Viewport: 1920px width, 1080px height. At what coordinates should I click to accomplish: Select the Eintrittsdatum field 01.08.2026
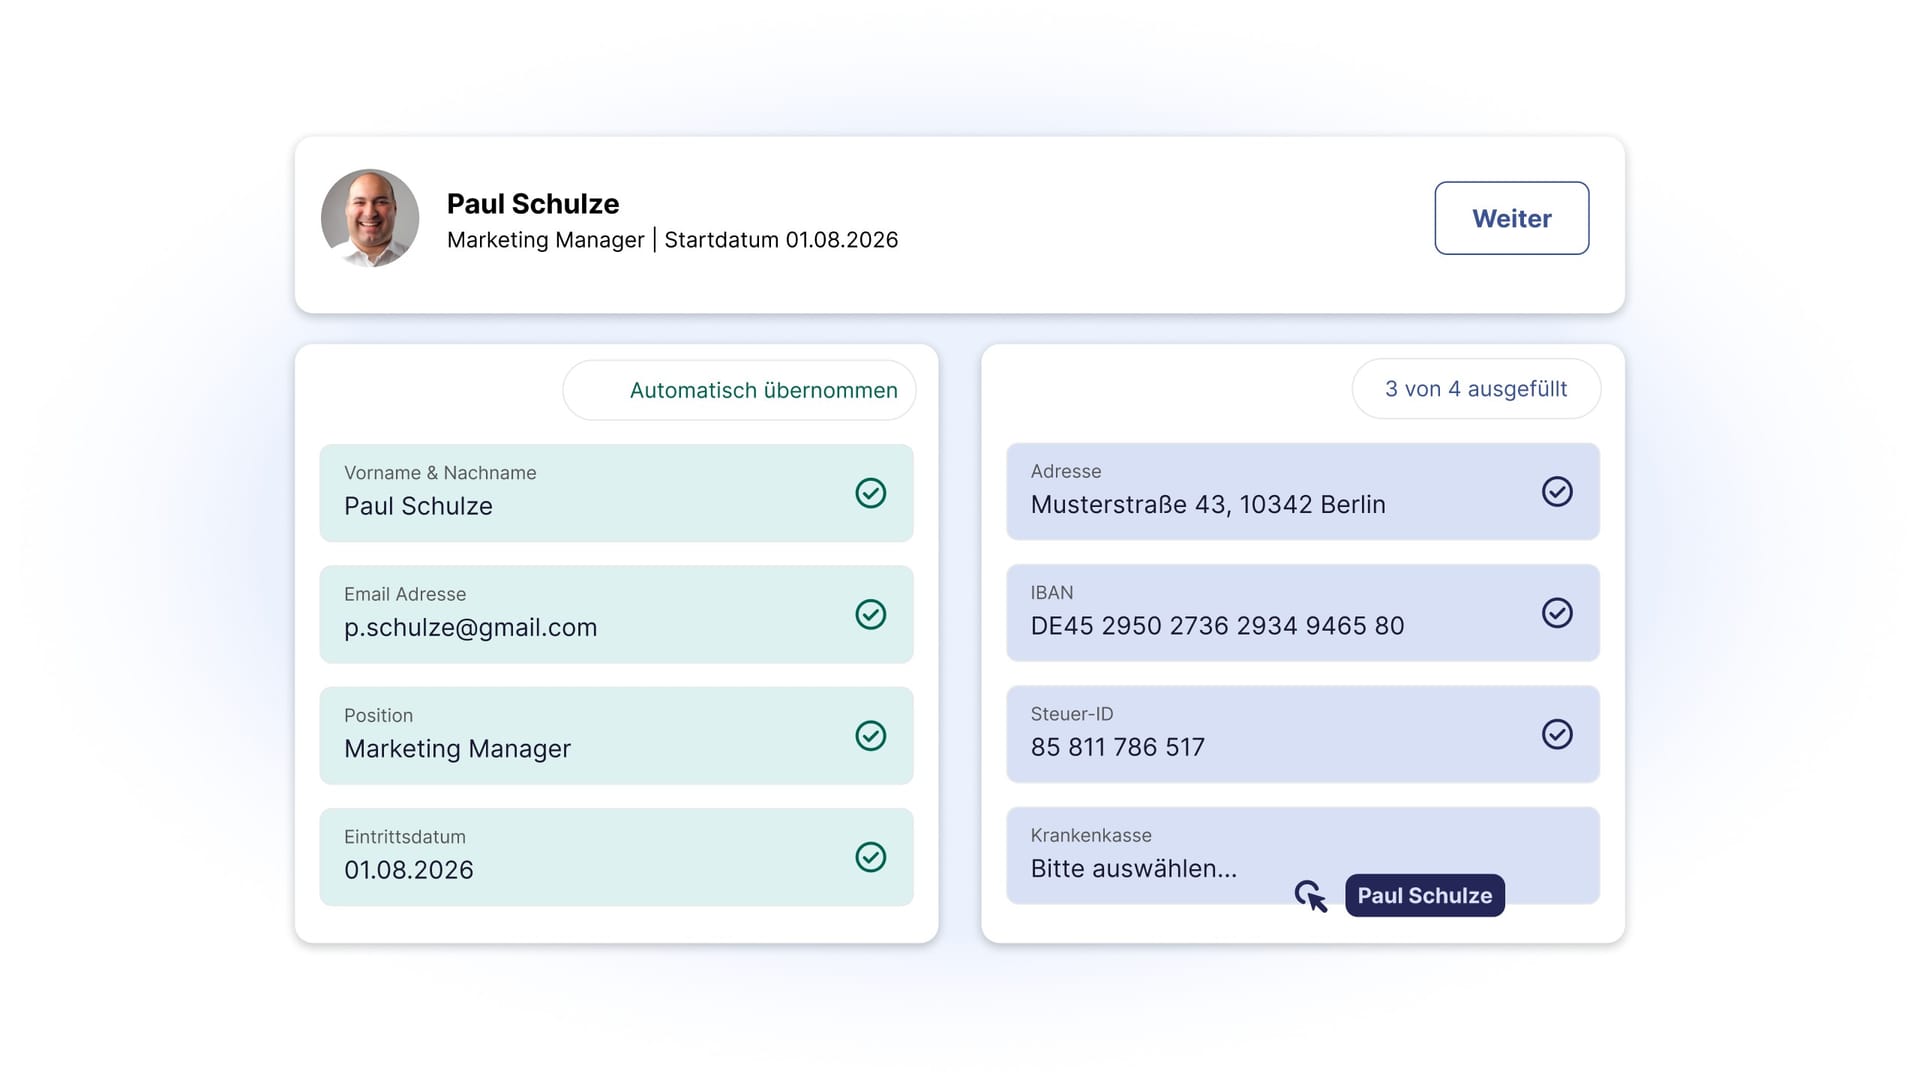click(x=616, y=857)
